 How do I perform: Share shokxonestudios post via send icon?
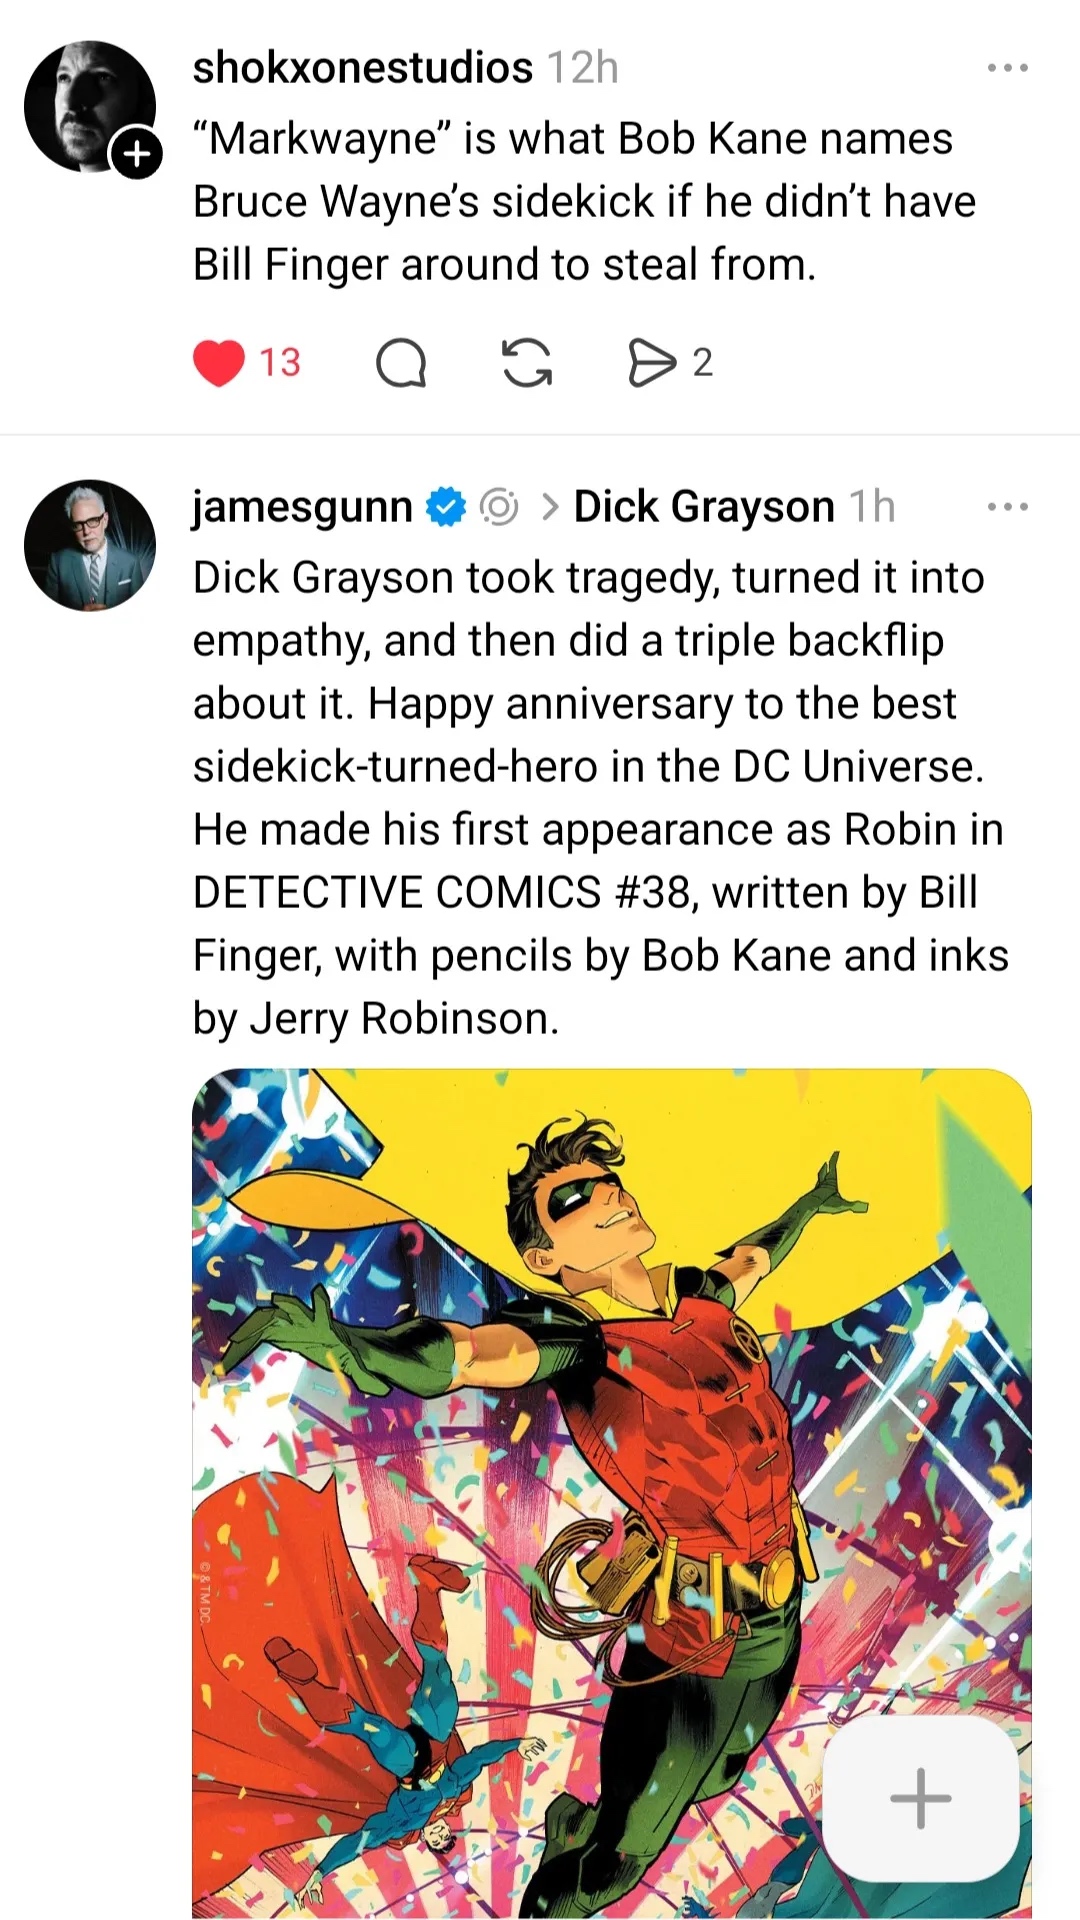pyautogui.click(x=652, y=363)
